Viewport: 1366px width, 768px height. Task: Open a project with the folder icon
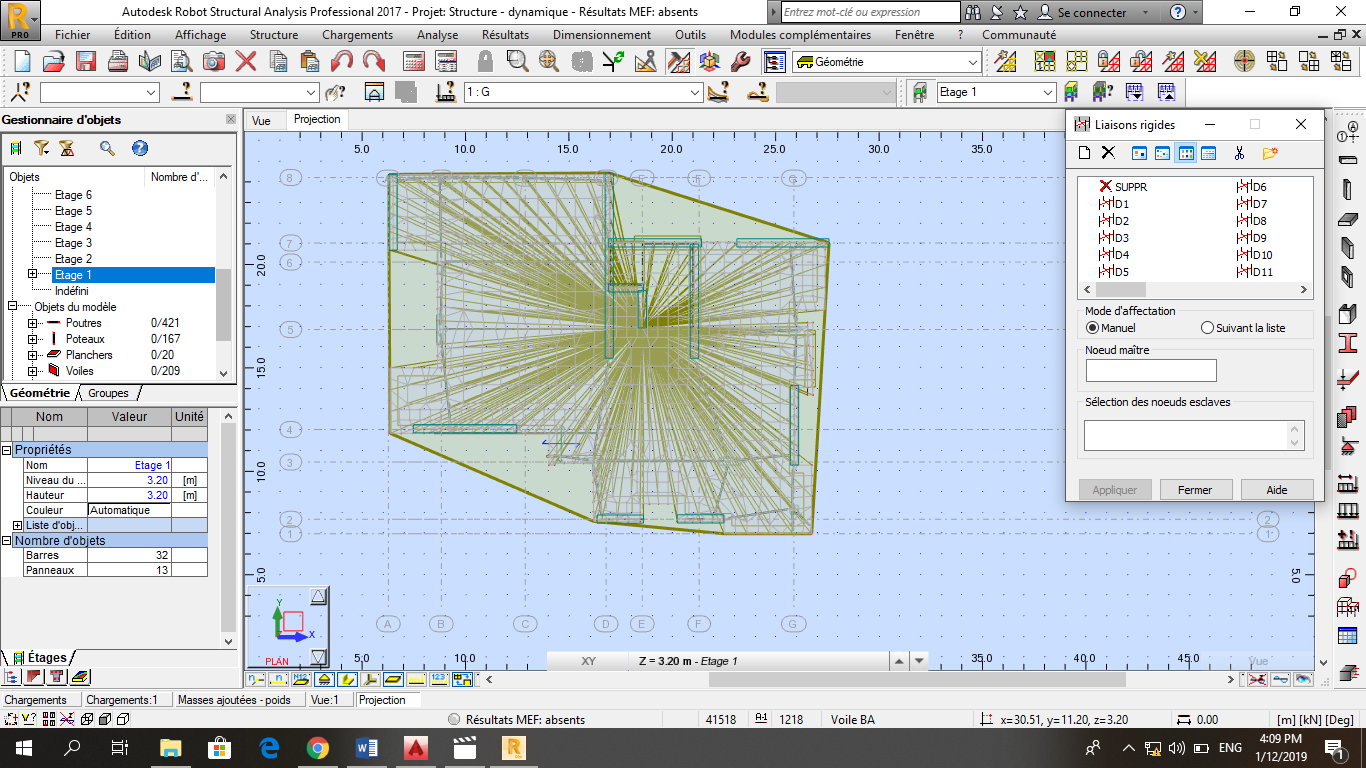tap(53, 62)
